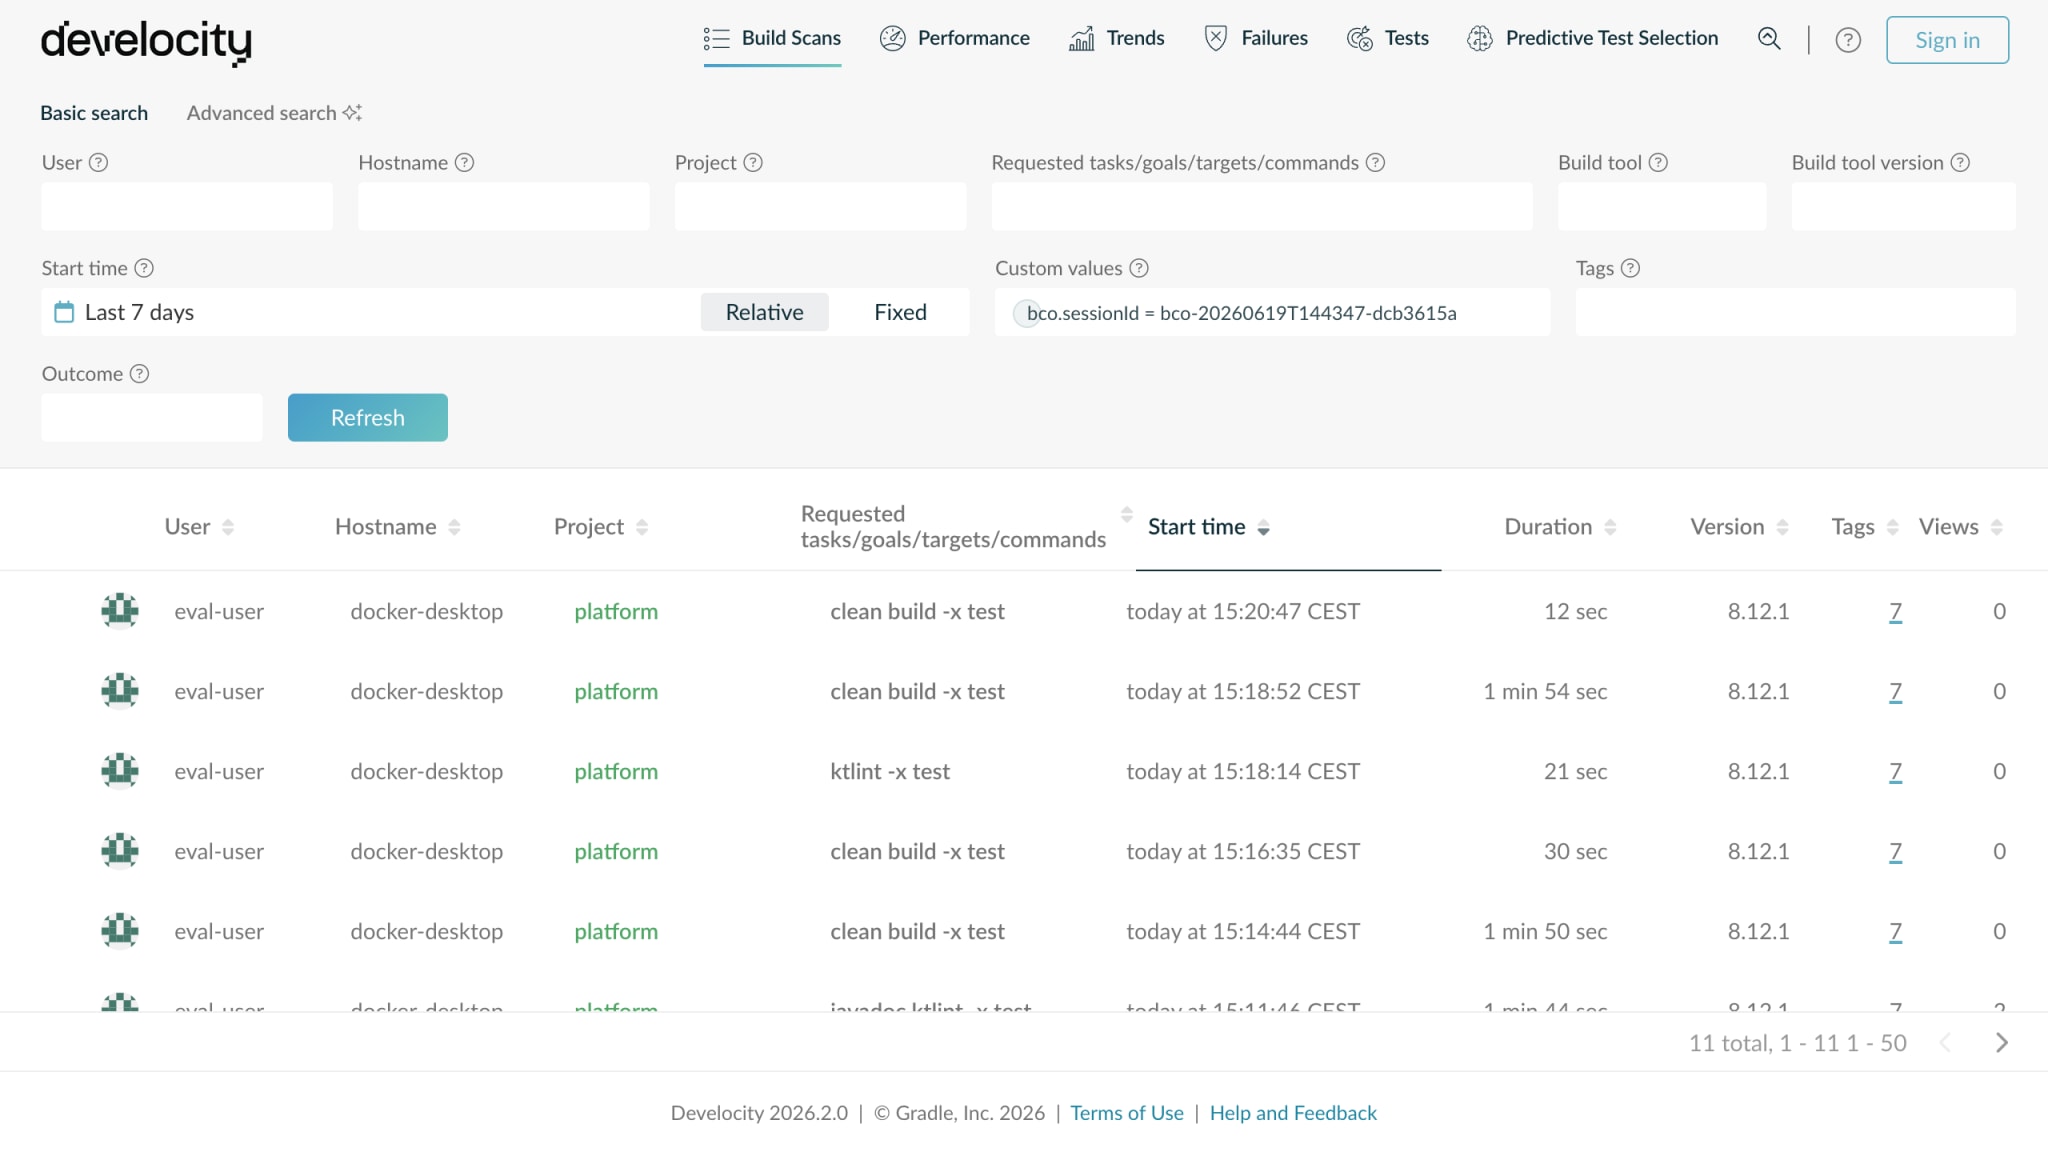Open platform project link in ktlint row
The image size is (2048, 1152).
[x=616, y=771]
